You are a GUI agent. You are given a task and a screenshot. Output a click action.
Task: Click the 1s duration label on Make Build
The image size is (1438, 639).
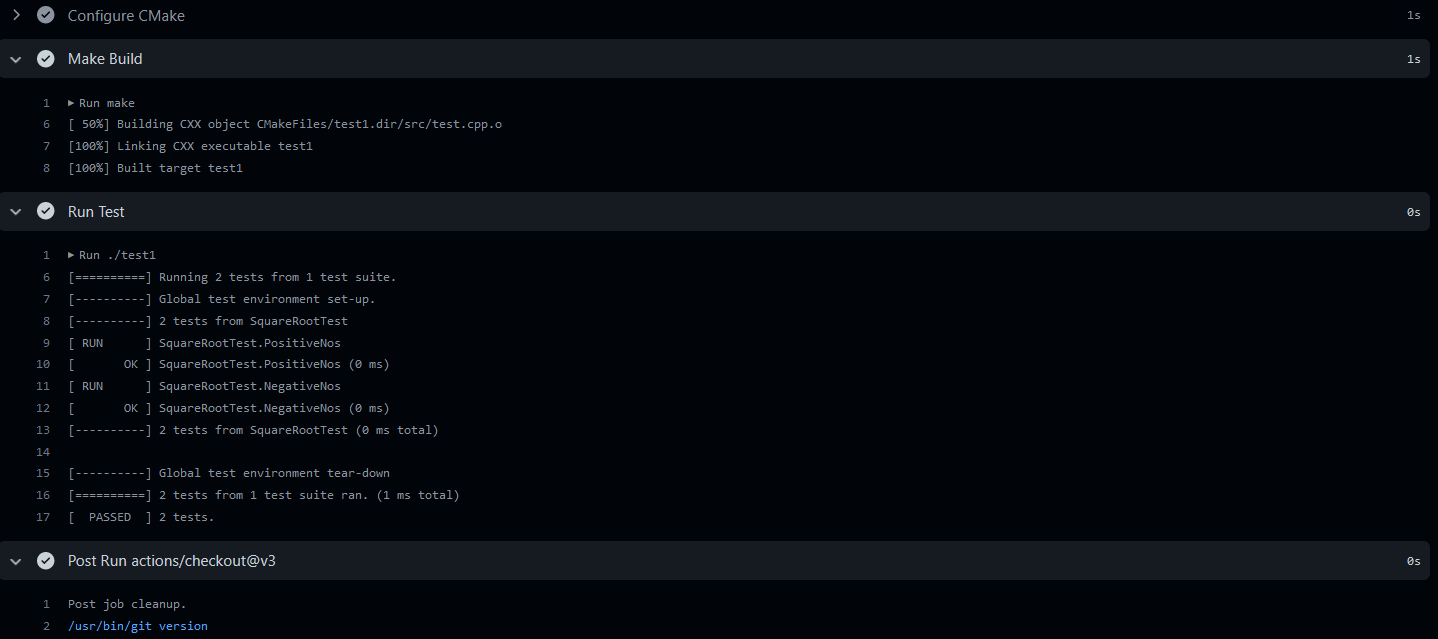(1413, 58)
